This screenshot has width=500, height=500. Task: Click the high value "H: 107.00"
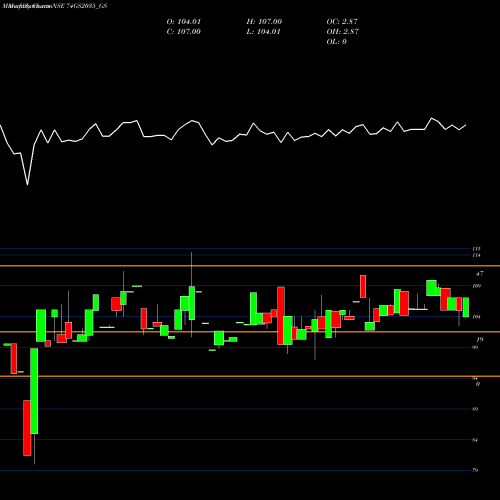tap(264, 22)
